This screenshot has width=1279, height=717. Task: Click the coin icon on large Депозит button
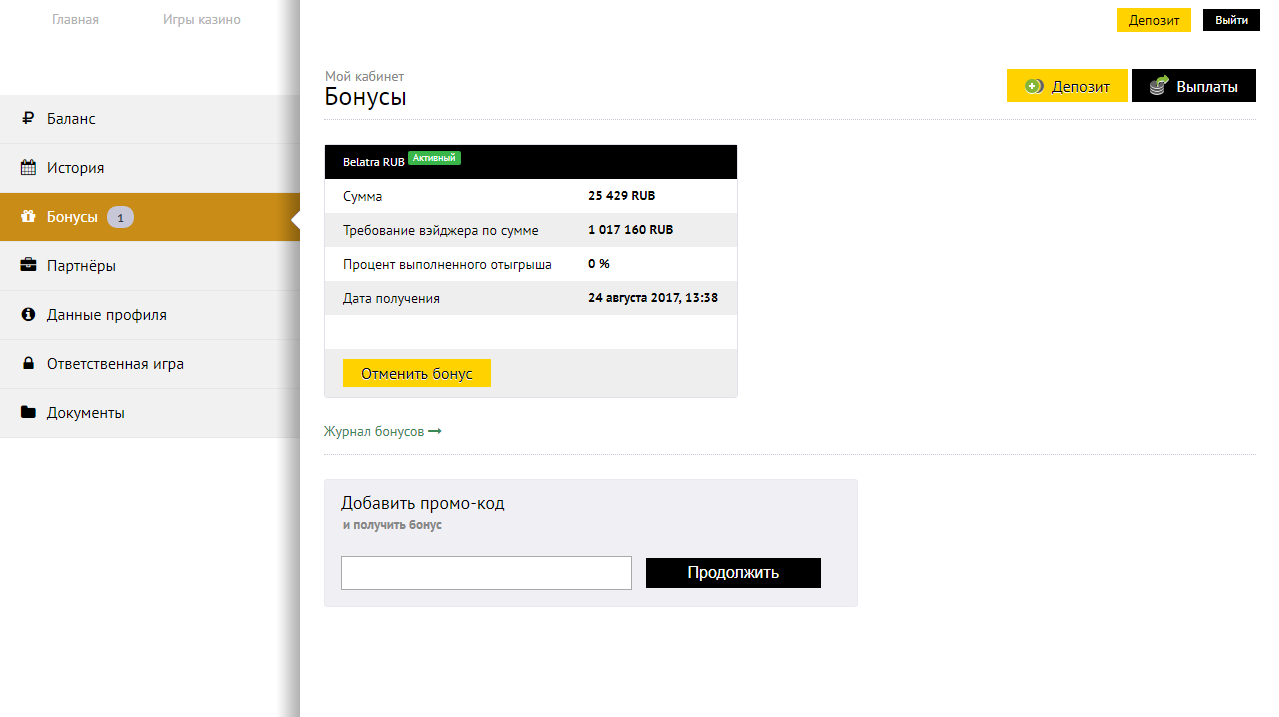(x=1035, y=86)
